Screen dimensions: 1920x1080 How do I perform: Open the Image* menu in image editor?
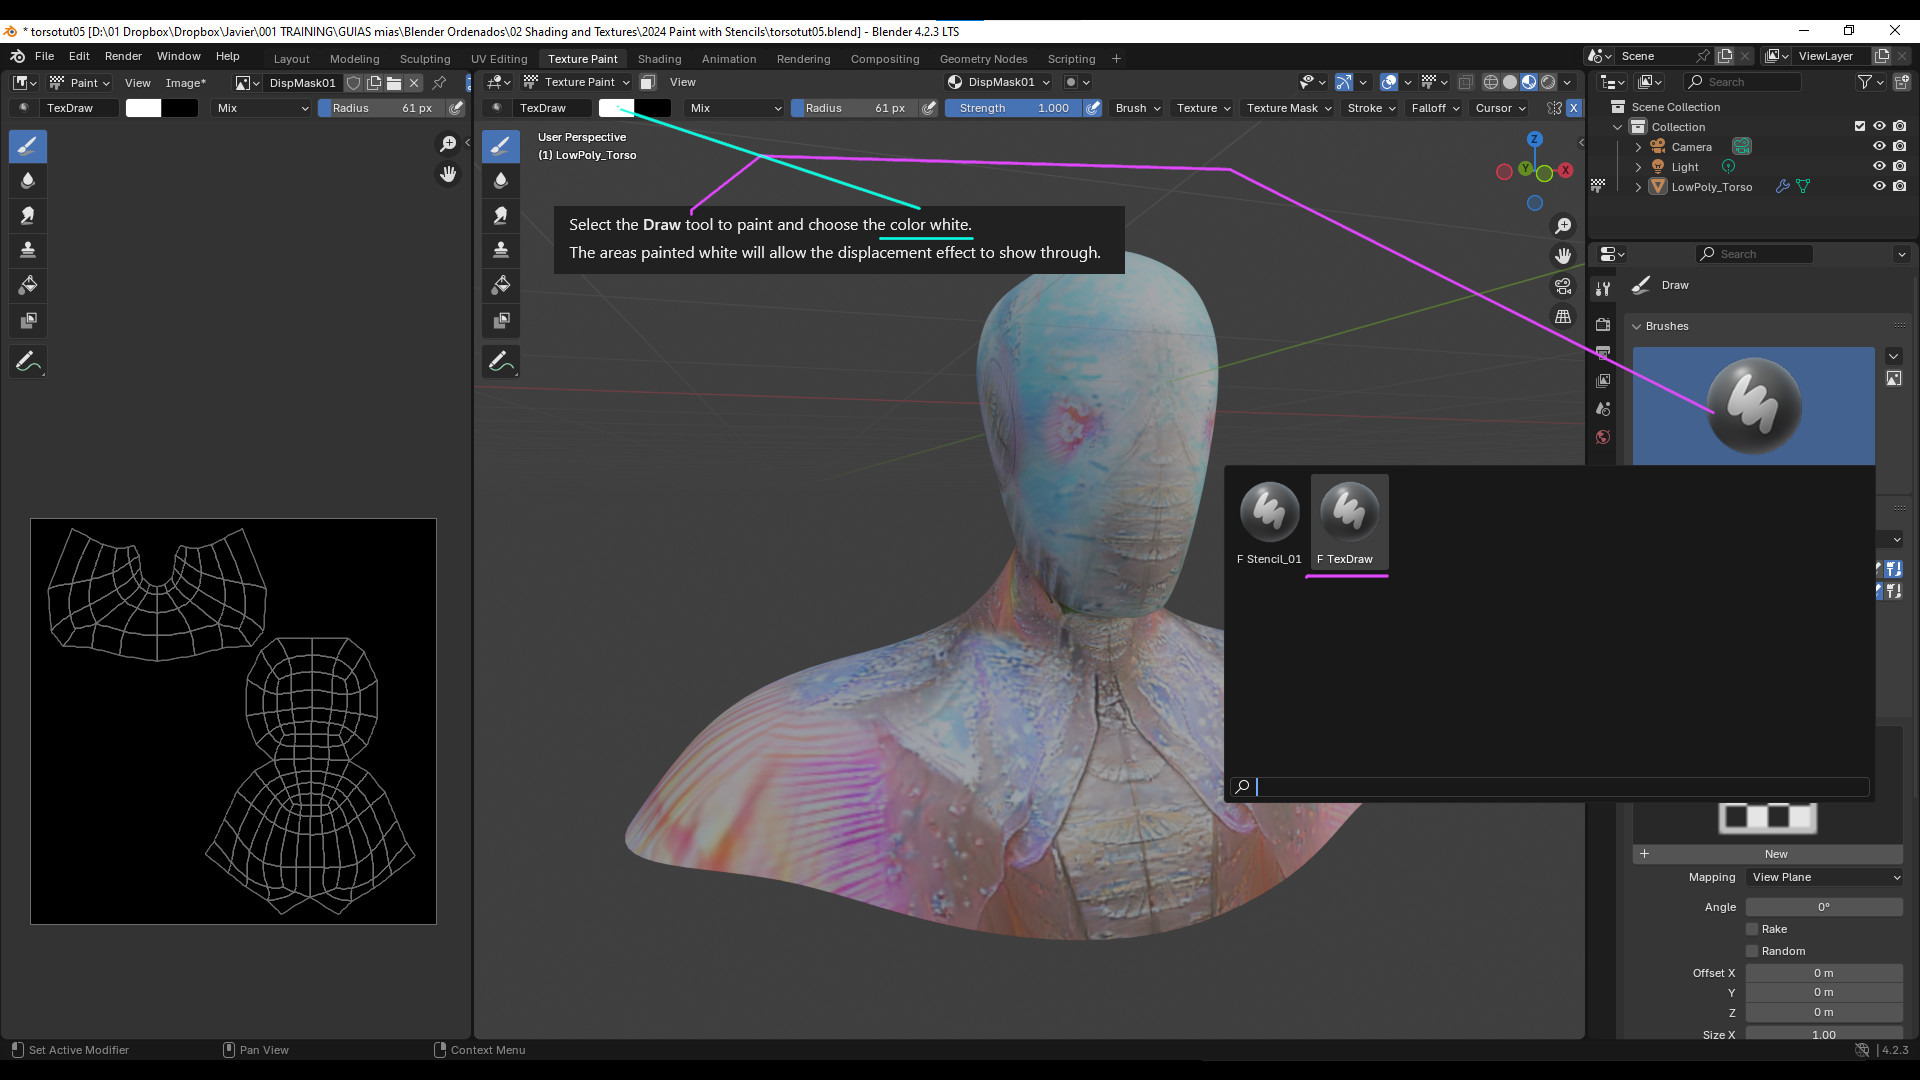coord(185,83)
